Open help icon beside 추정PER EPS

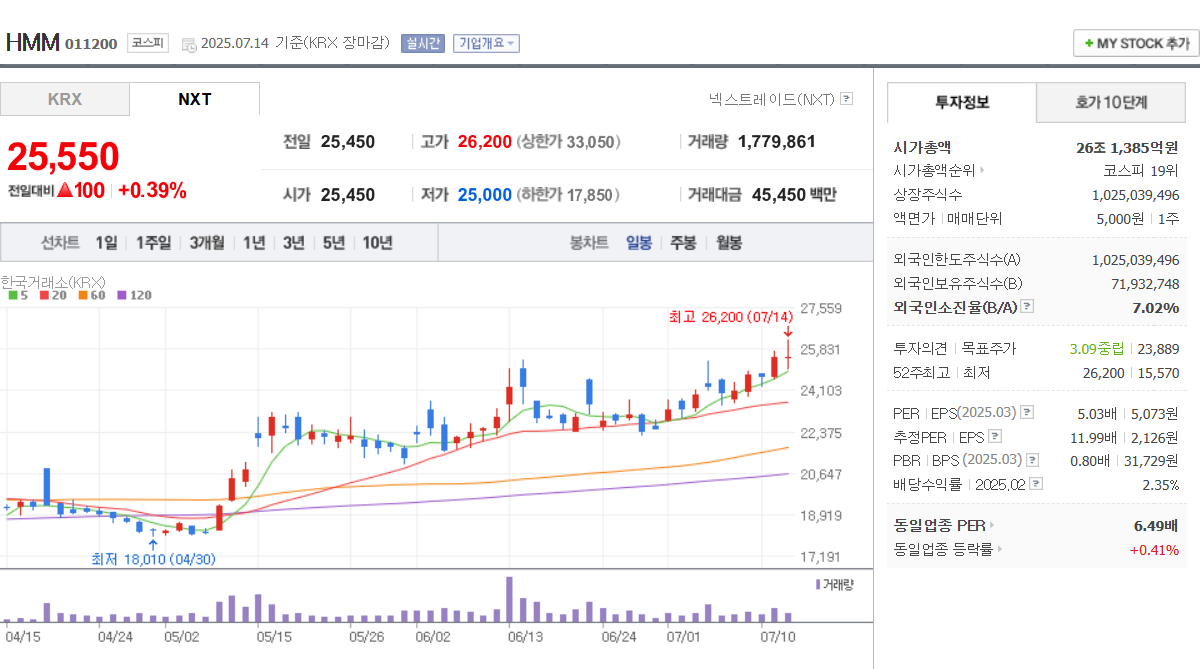pos(995,436)
